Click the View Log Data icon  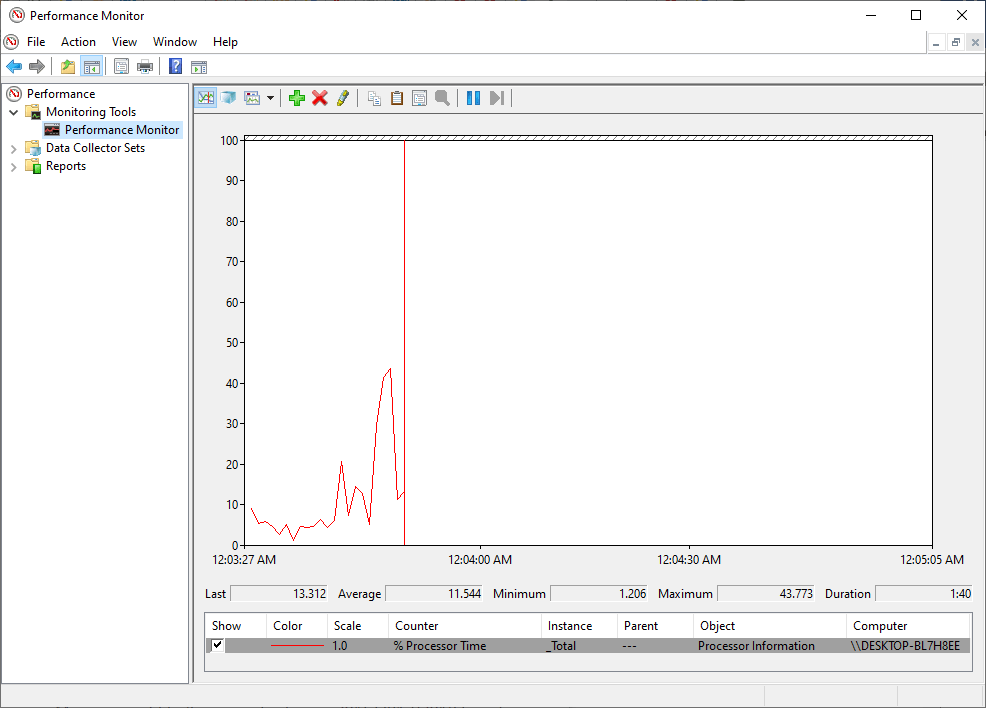coord(228,97)
